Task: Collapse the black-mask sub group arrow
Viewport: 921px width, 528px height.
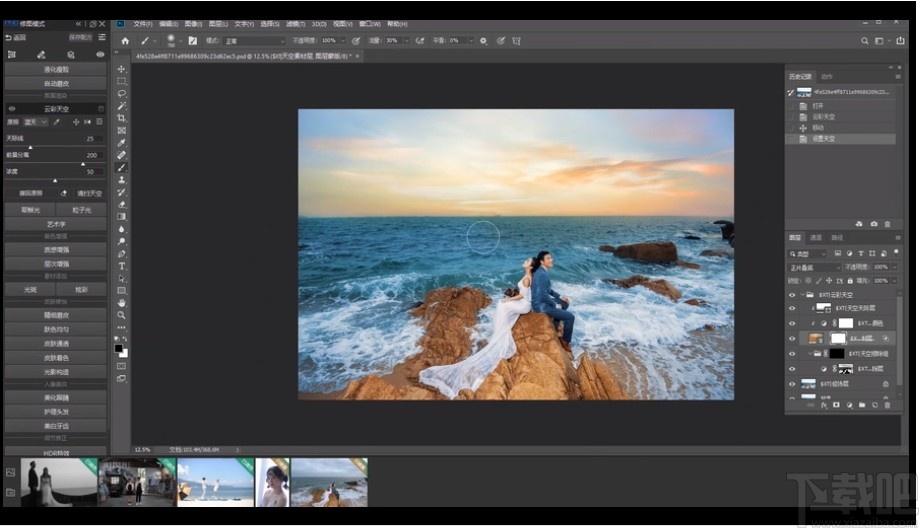Action: click(x=810, y=354)
